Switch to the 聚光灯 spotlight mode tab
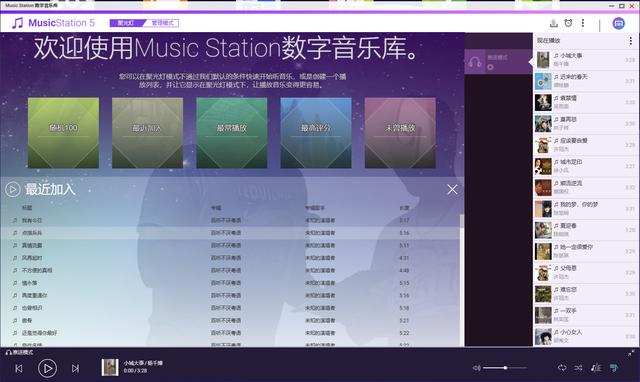 point(126,23)
